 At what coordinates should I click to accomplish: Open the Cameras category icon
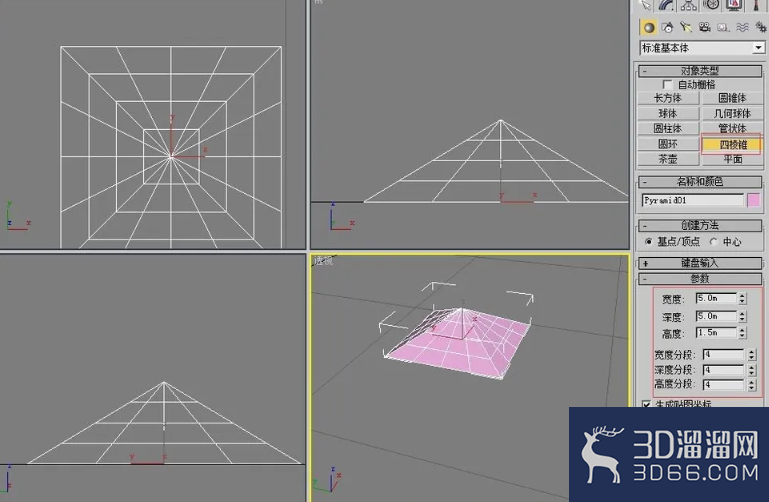pyautogui.click(x=705, y=27)
